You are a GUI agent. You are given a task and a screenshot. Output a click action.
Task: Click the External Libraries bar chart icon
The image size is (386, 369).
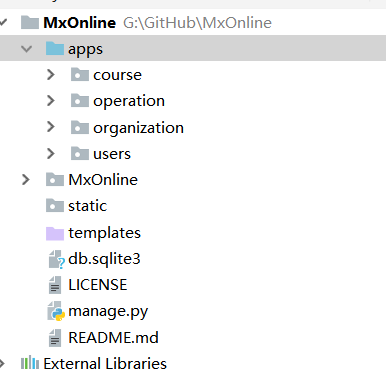pyautogui.click(x=30, y=363)
